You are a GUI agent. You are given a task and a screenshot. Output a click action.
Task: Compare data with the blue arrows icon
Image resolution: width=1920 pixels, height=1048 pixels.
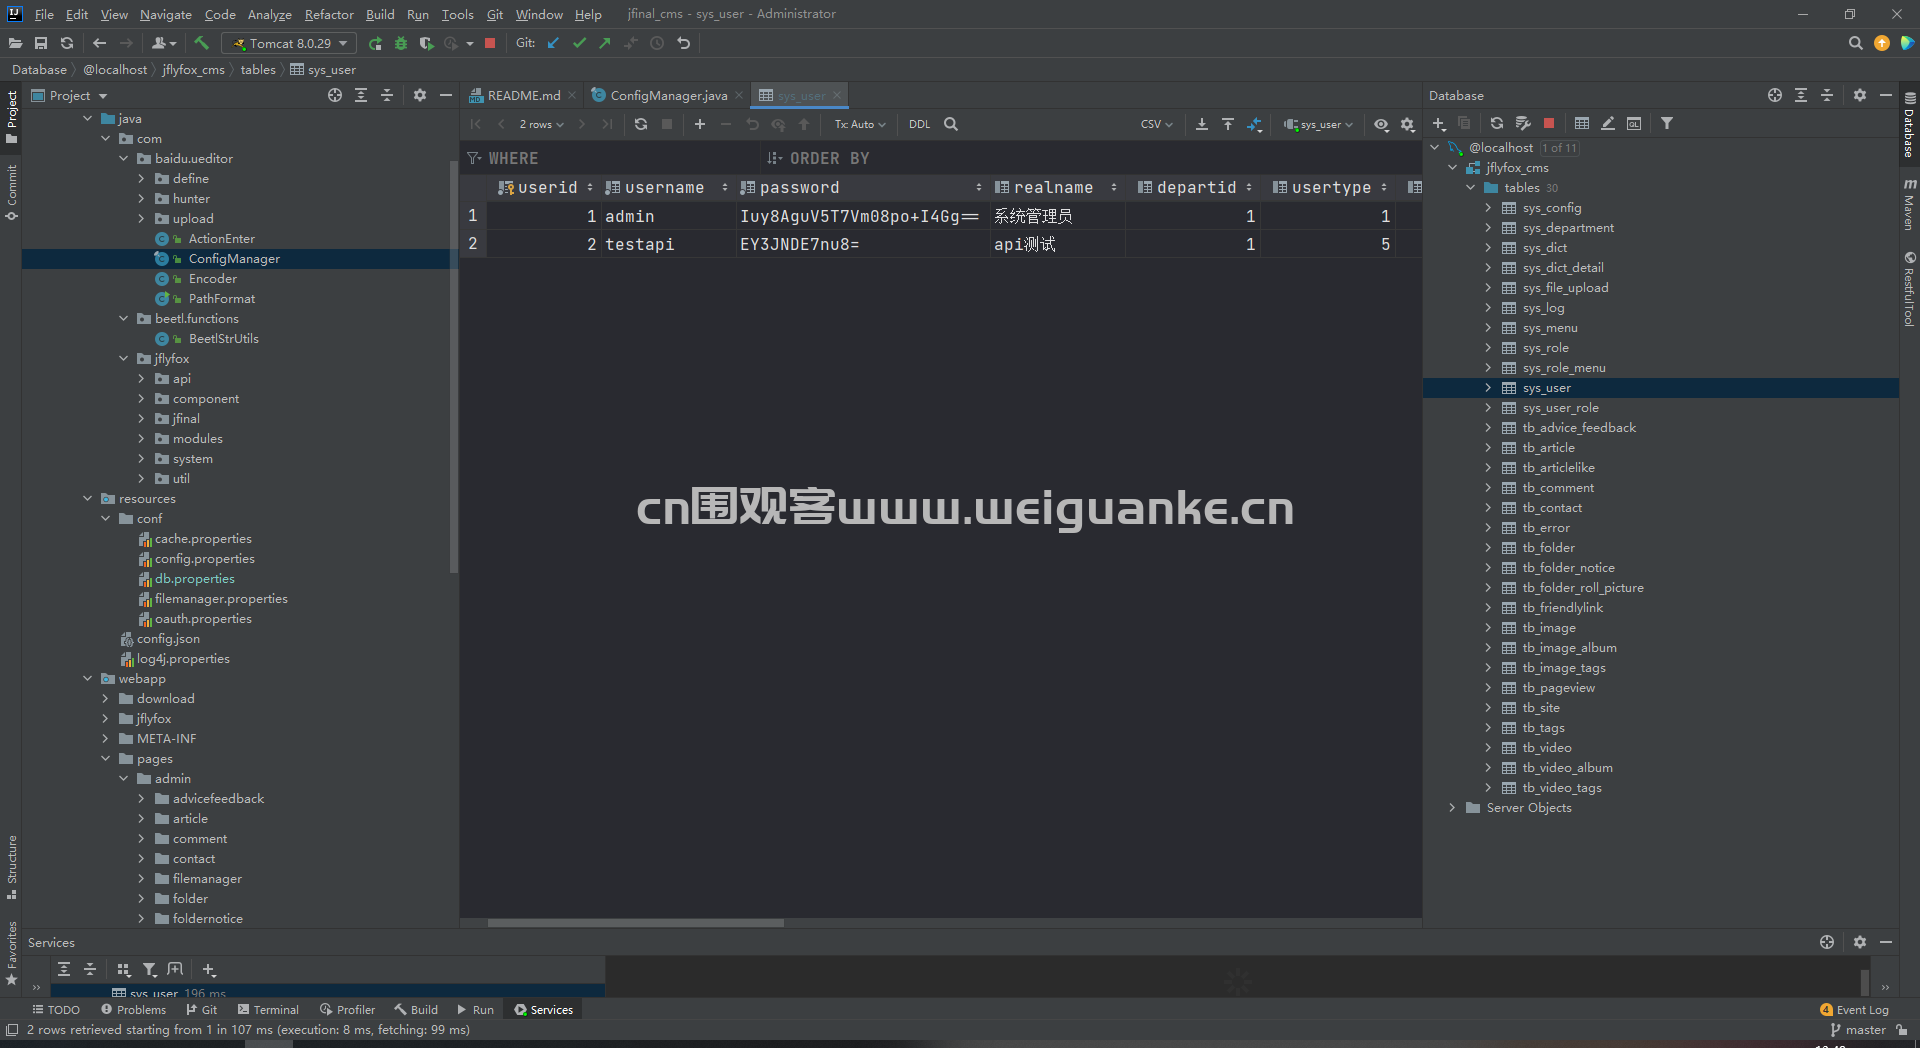pos(1254,124)
